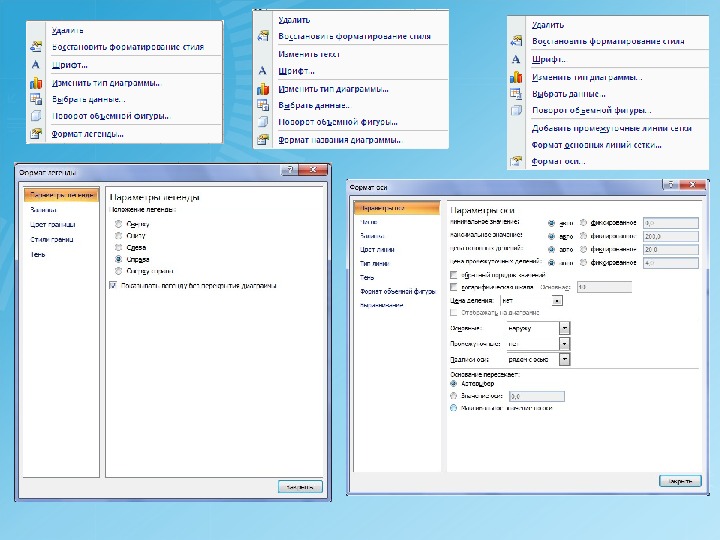This screenshot has height=540, width=720.
Task: Open Промежуточные tick marks dropdown
Action: tap(565, 344)
